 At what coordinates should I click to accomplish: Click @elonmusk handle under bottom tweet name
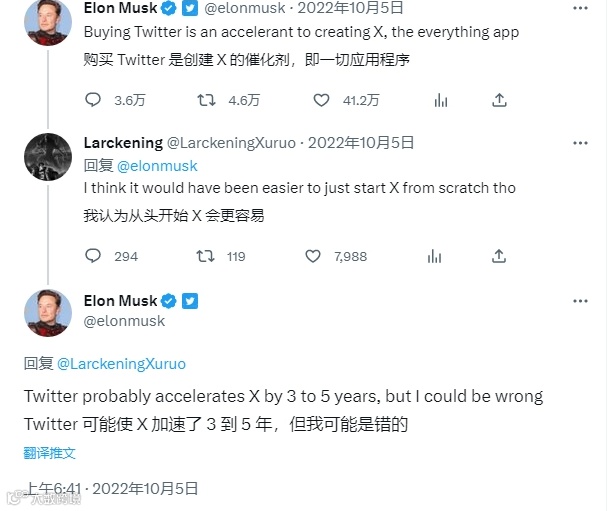[x=125, y=321]
